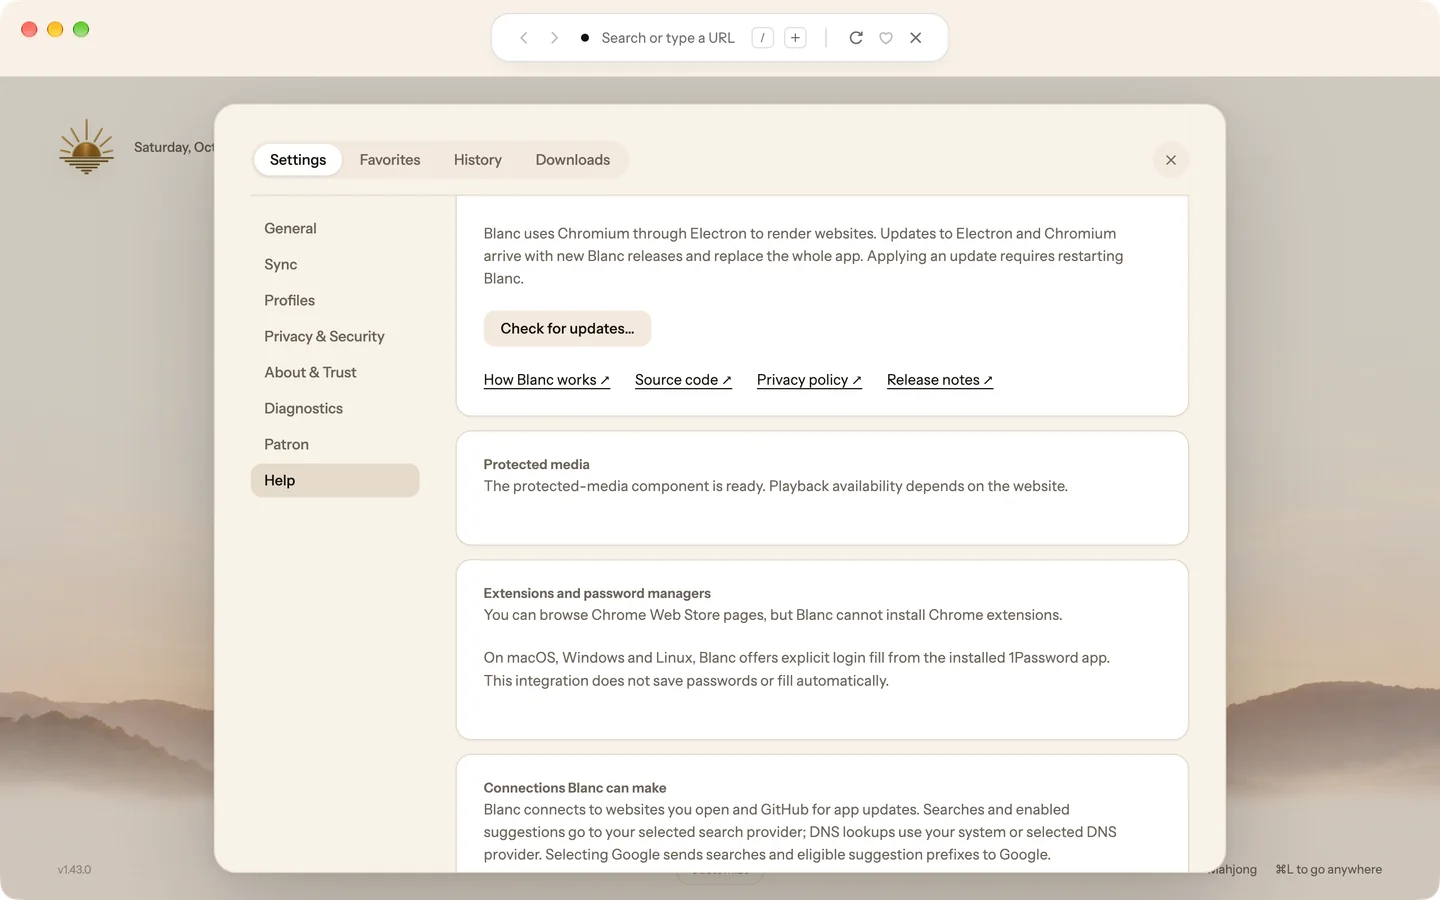This screenshot has height=900, width=1440.
Task: Open the Profiles settings section
Action: pos(335,300)
